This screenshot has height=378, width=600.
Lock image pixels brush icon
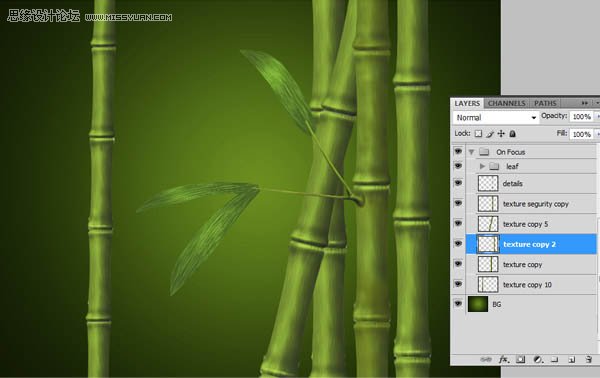(x=490, y=134)
